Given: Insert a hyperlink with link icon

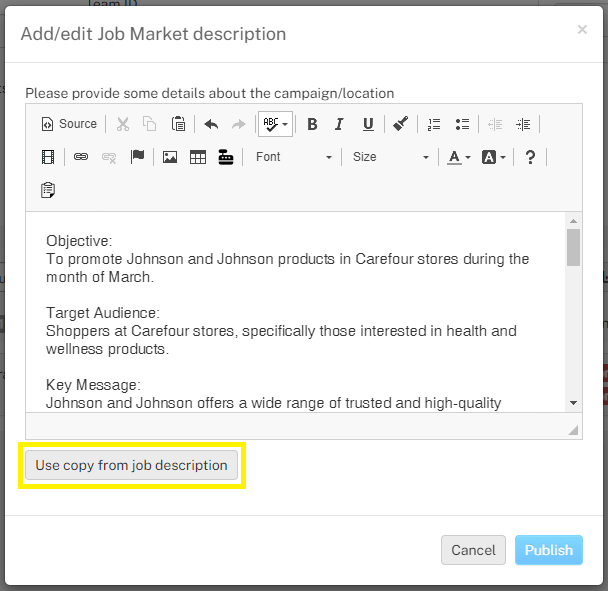Looking at the screenshot, I should [81, 157].
